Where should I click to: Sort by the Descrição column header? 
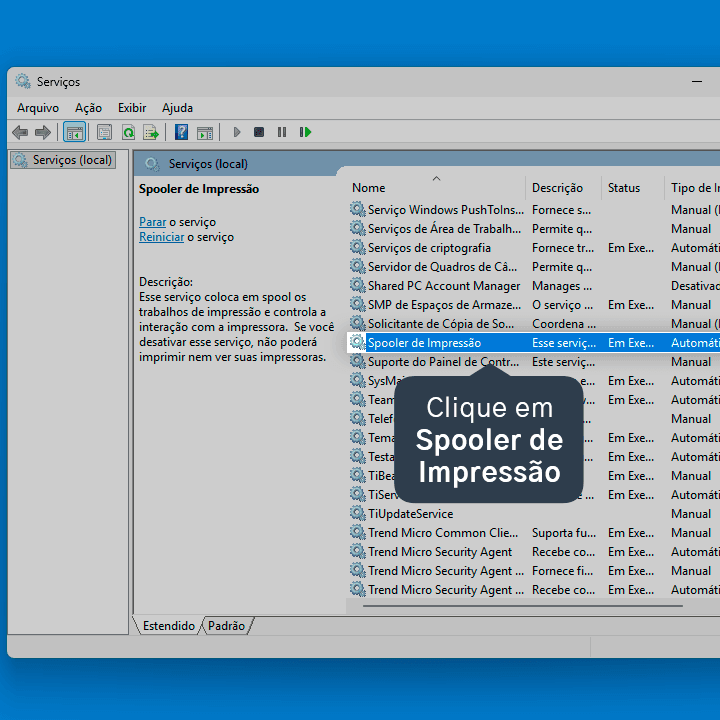pos(557,188)
